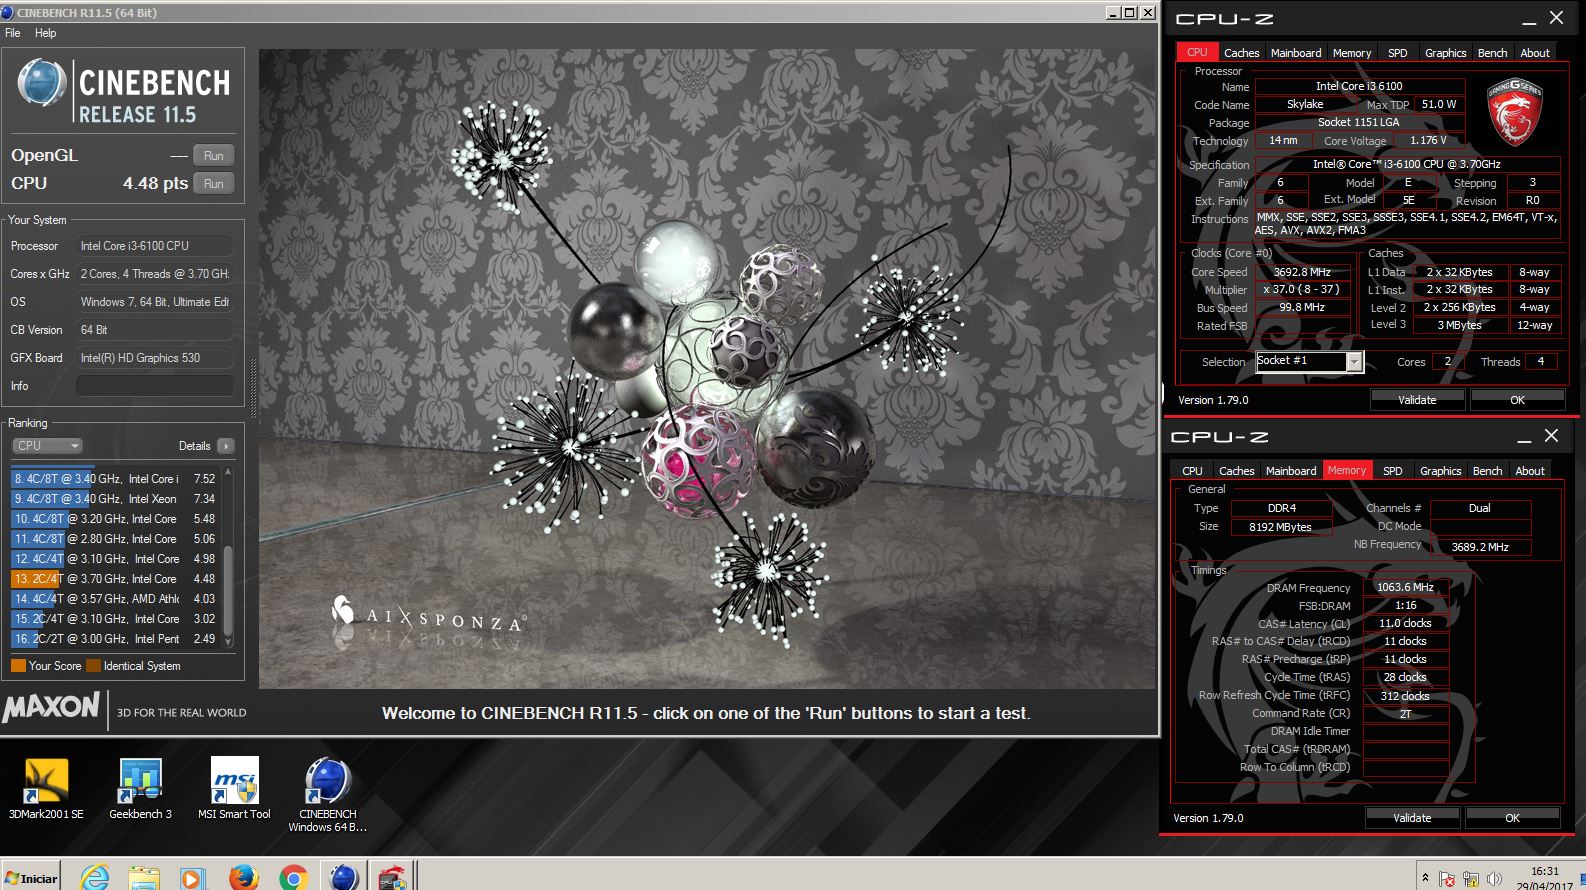Open SPD tab in lower CPU-Z window
1586x890 pixels.
(1393, 471)
